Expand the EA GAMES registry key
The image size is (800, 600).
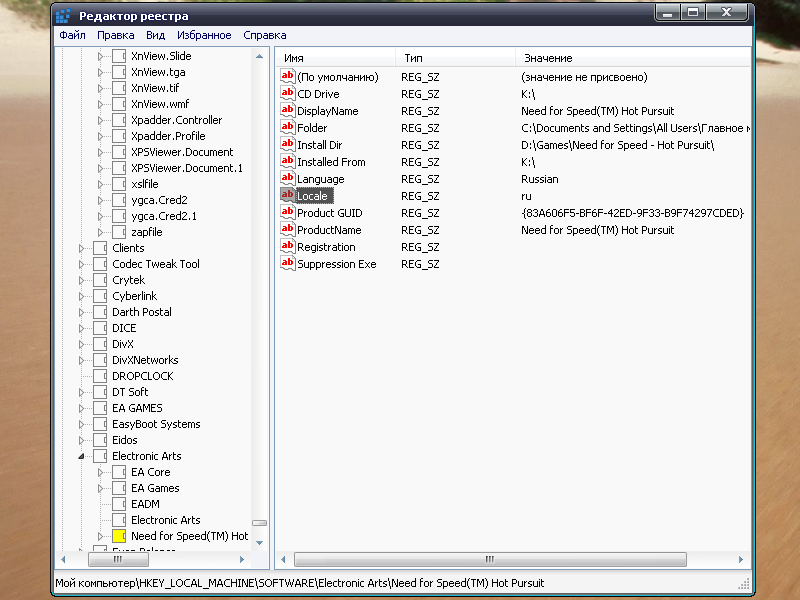coord(81,408)
